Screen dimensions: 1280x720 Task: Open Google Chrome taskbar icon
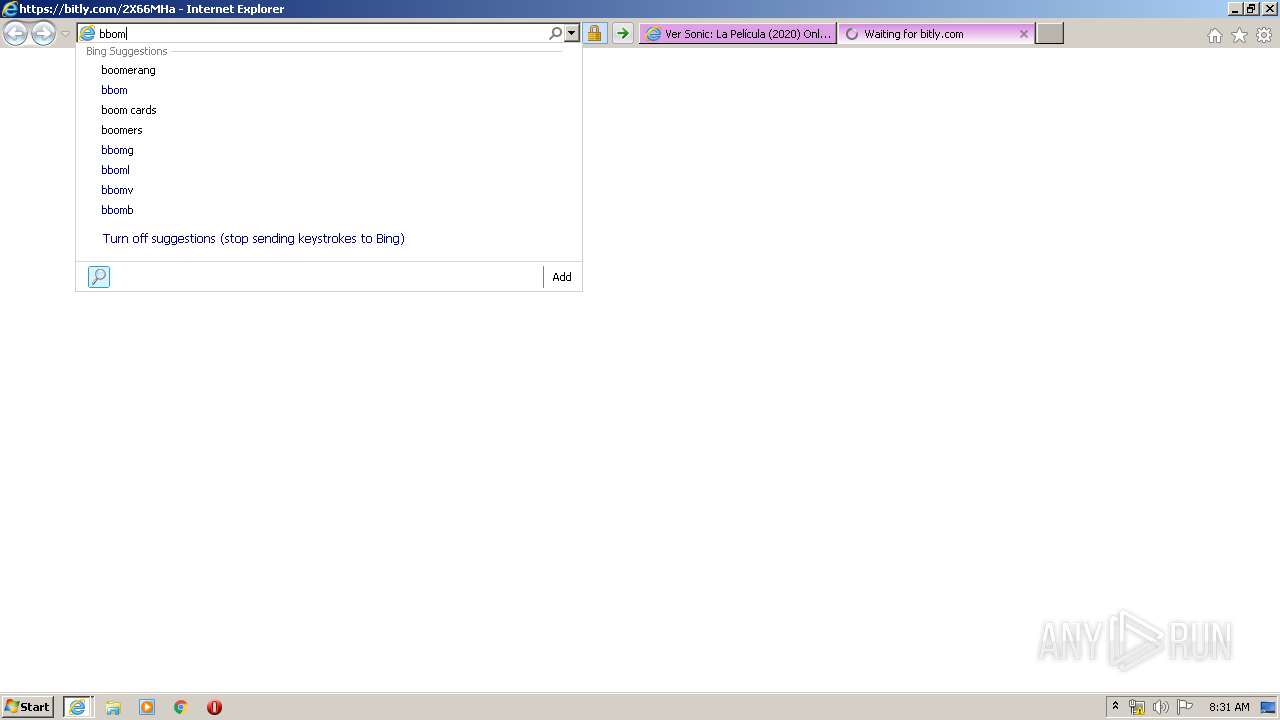181,707
